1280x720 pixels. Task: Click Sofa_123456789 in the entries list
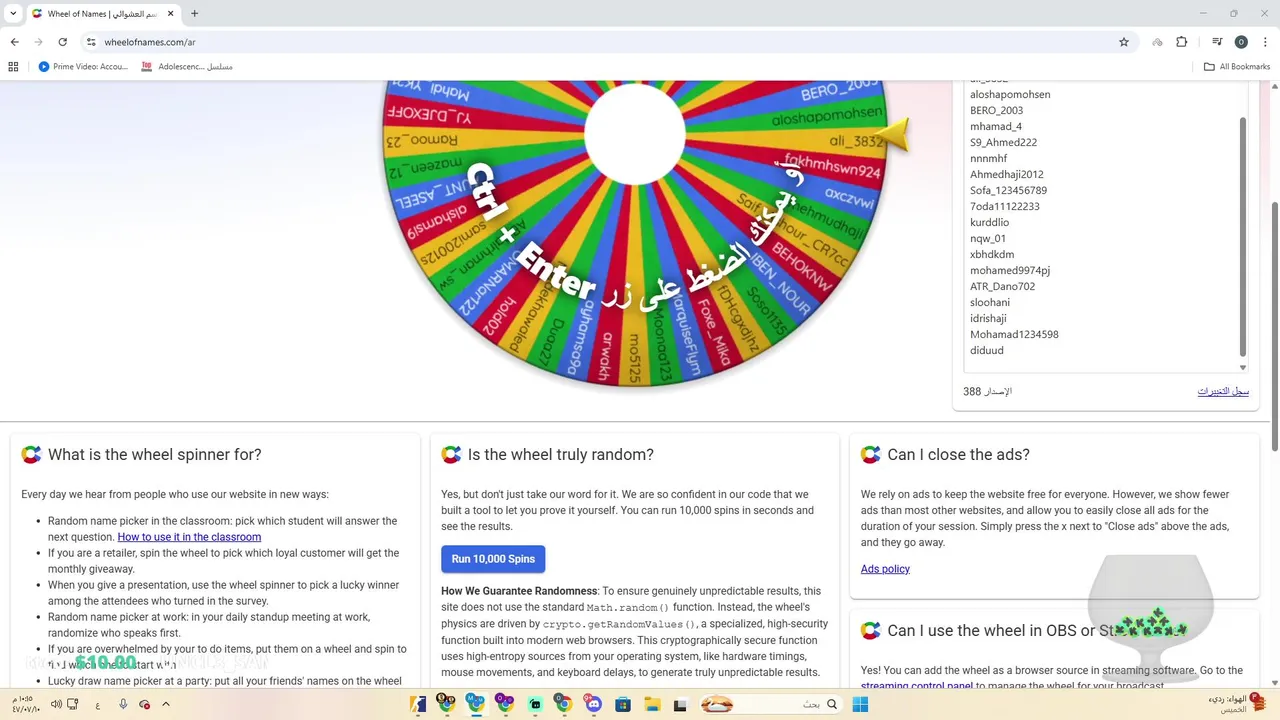1008,190
